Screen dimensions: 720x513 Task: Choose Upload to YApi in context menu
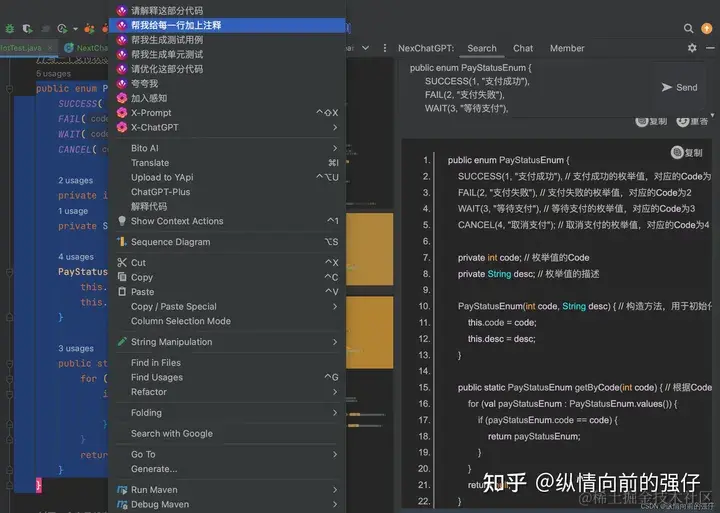(x=227, y=177)
